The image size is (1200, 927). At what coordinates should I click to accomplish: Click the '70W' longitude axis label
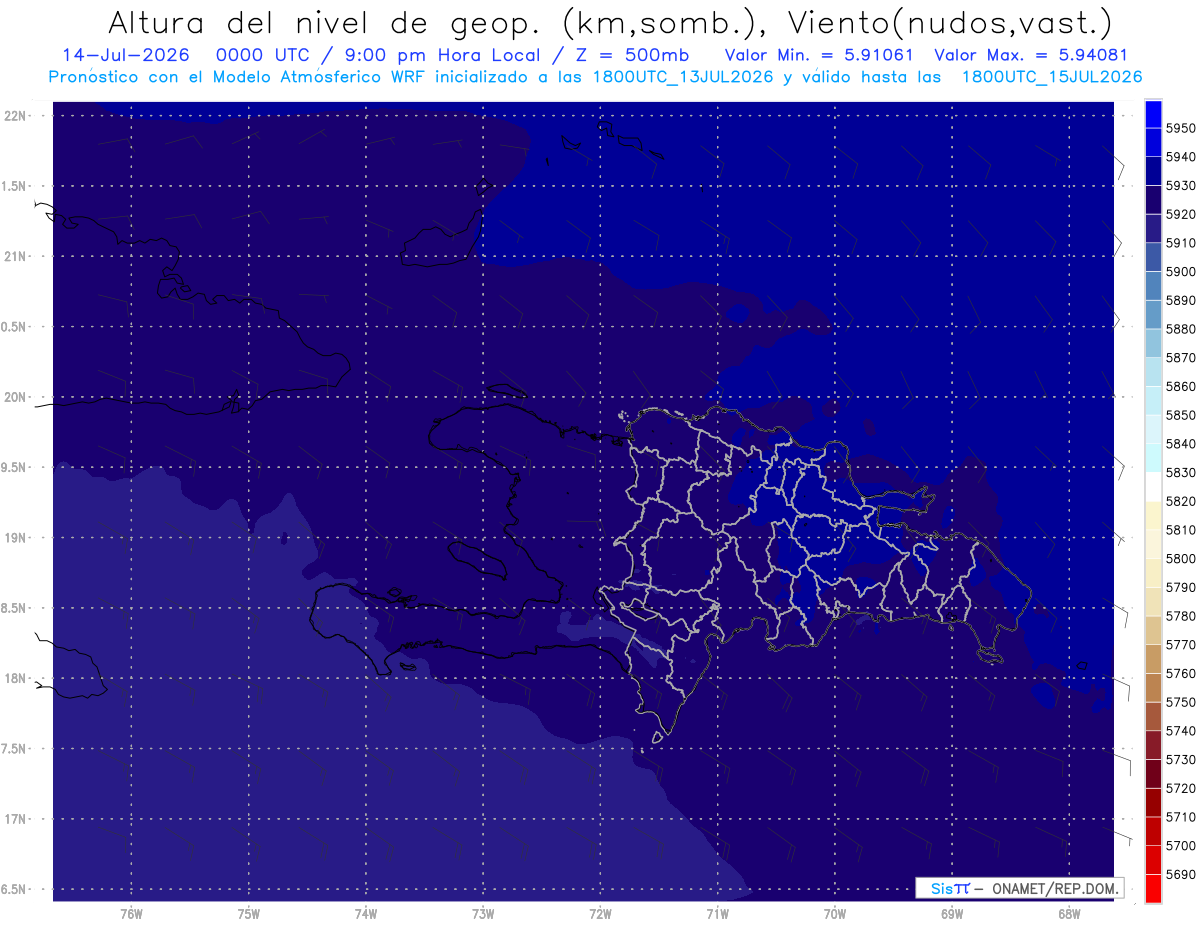(835, 914)
